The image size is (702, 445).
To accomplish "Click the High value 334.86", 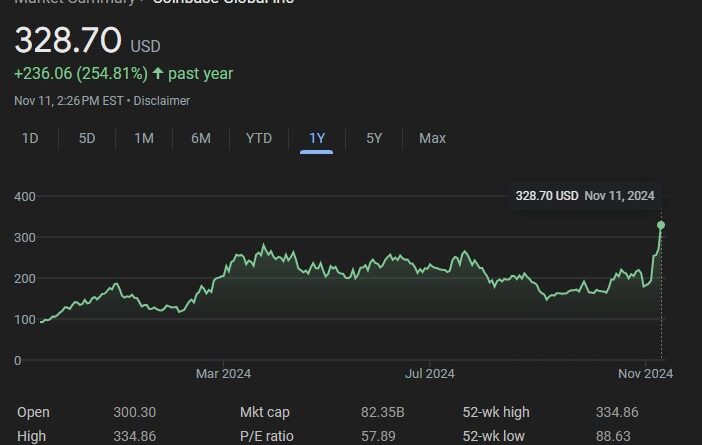I will click(134, 436).
